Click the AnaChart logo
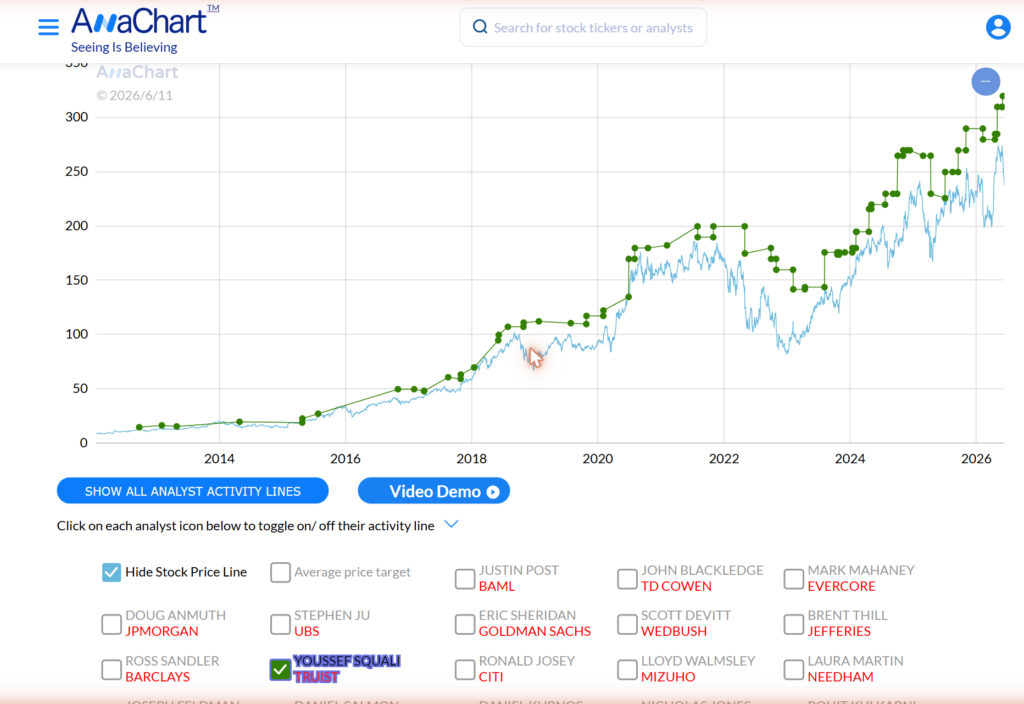1024x704 pixels. click(x=145, y=21)
